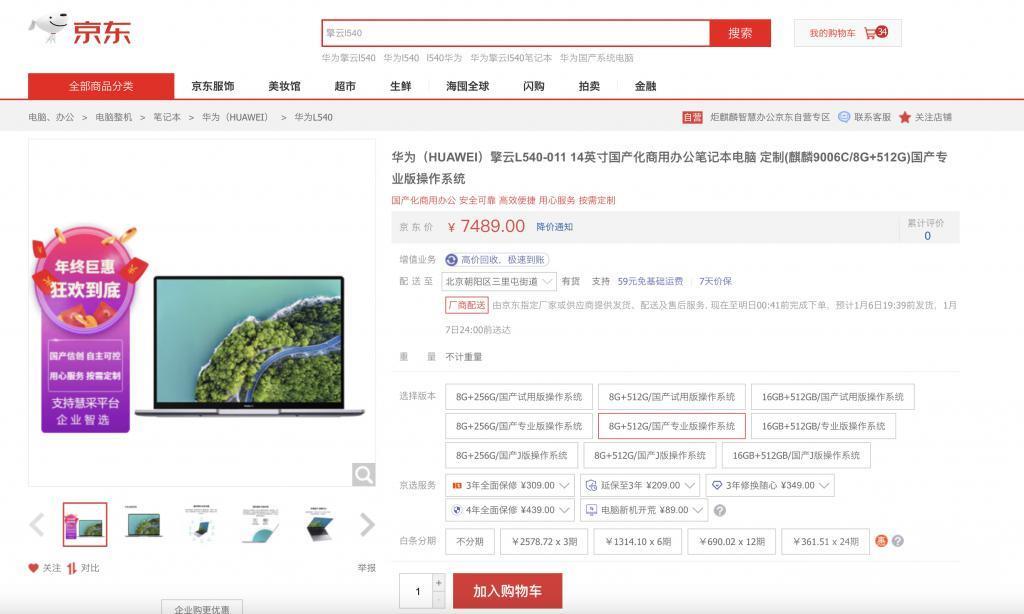Expand 3年全面保修 ¥309.00 dropdown

point(510,485)
